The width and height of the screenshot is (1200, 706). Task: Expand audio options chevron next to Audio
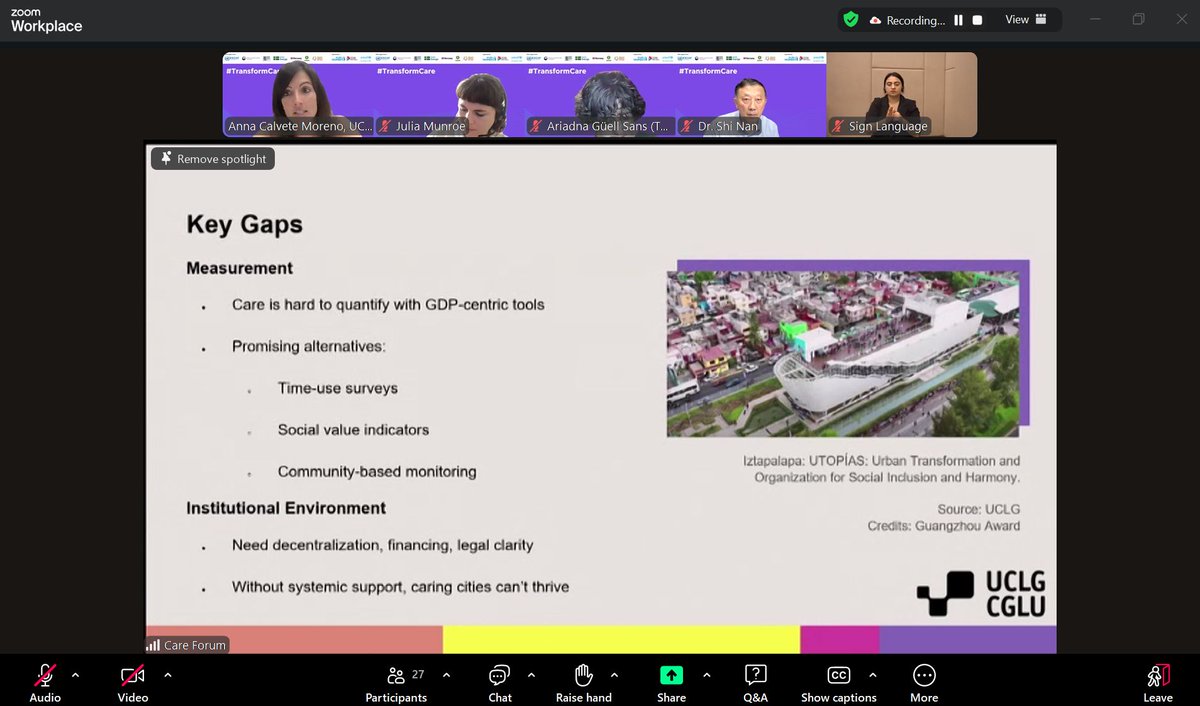75,675
